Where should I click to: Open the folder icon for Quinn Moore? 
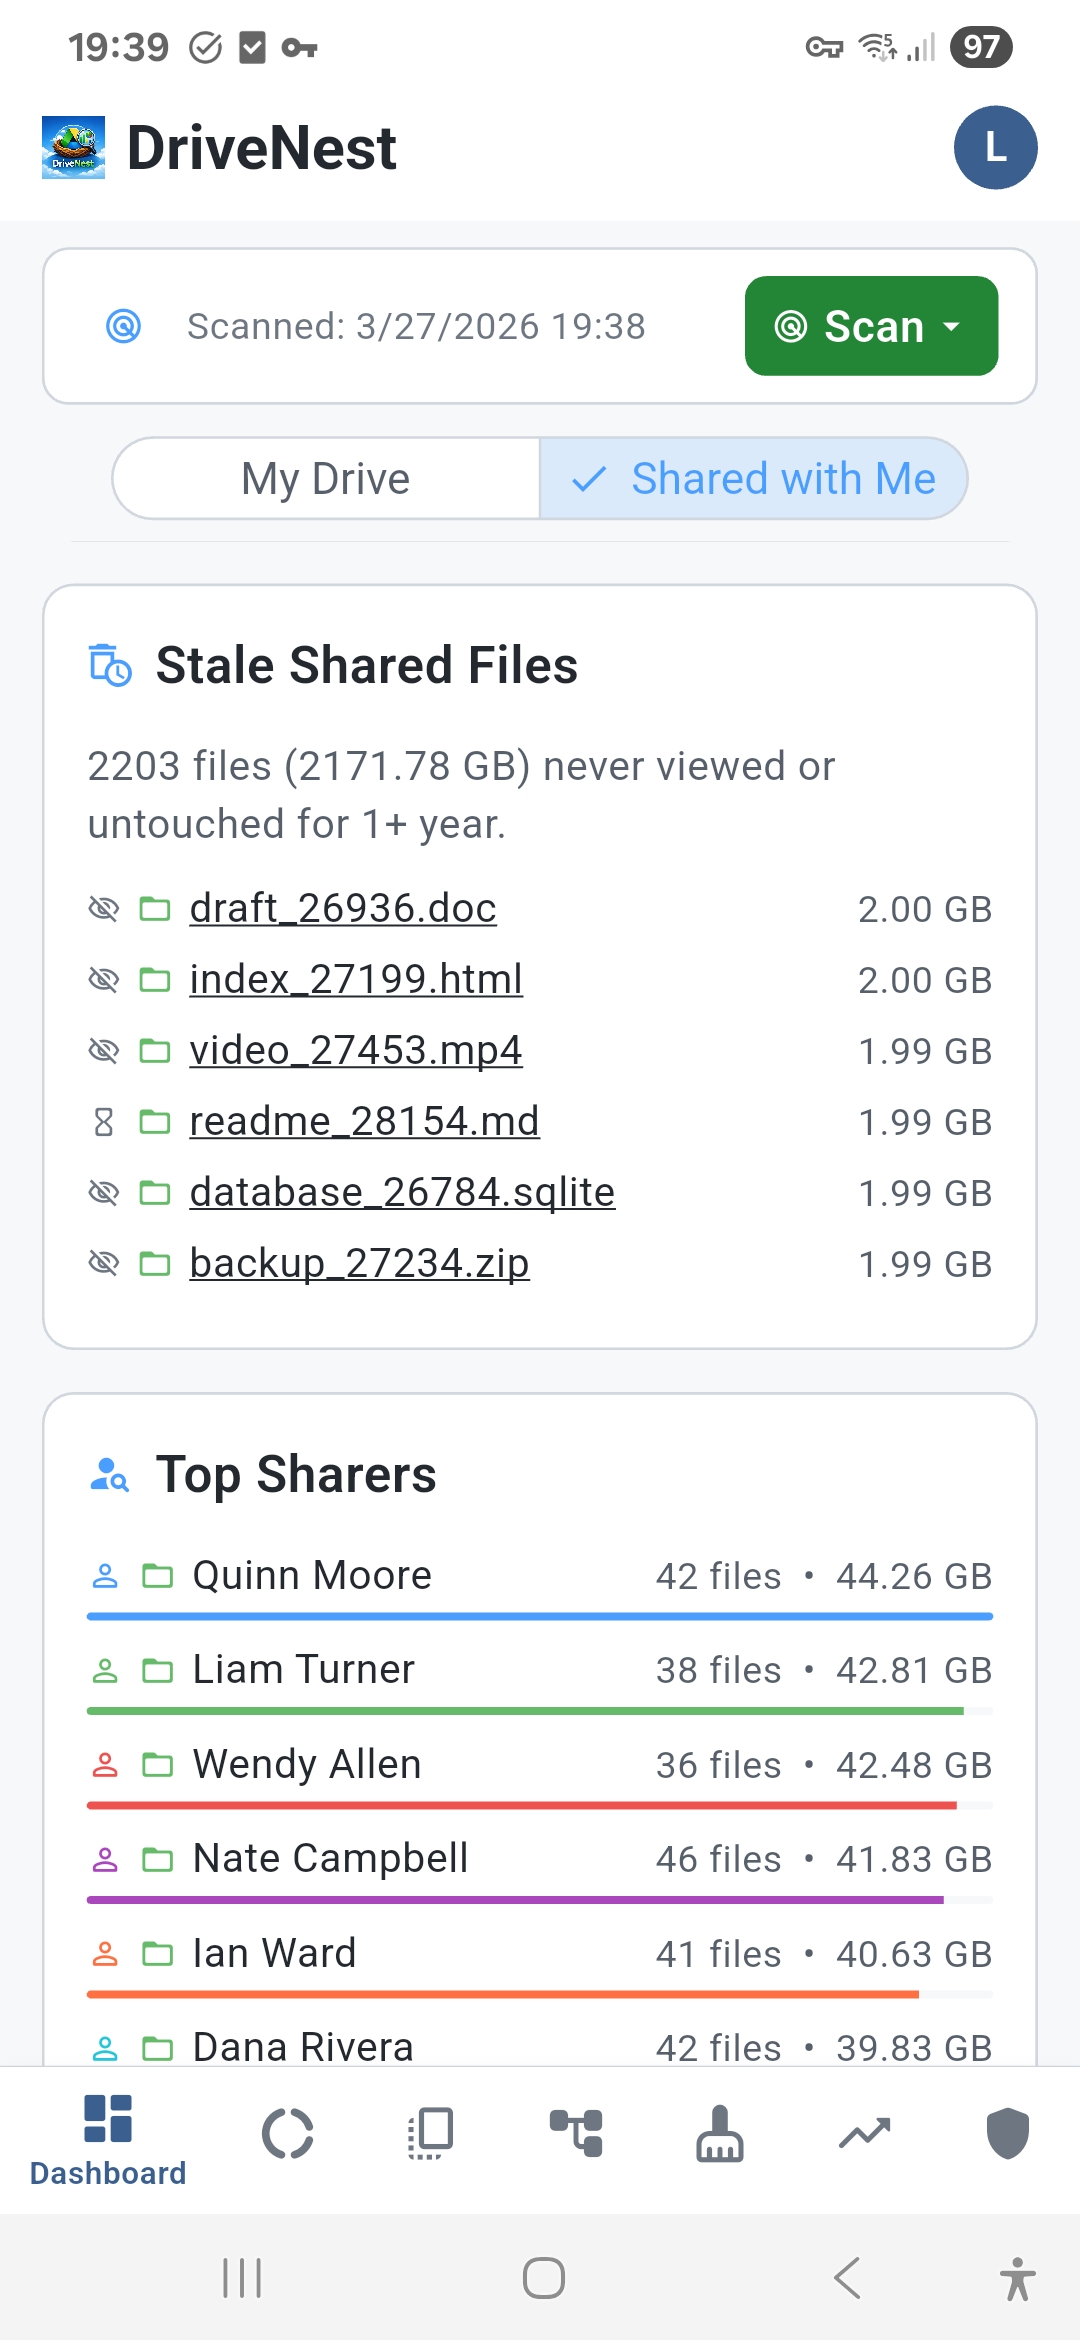[157, 1576]
